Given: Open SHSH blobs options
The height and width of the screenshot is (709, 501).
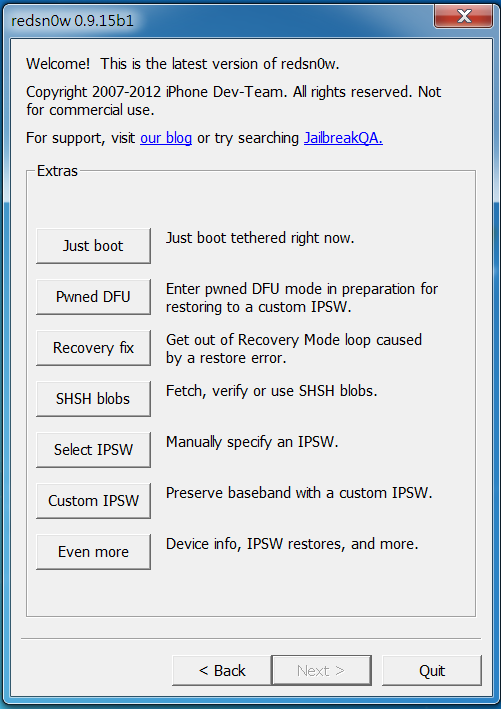Looking at the screenshot, I should 93,399.
